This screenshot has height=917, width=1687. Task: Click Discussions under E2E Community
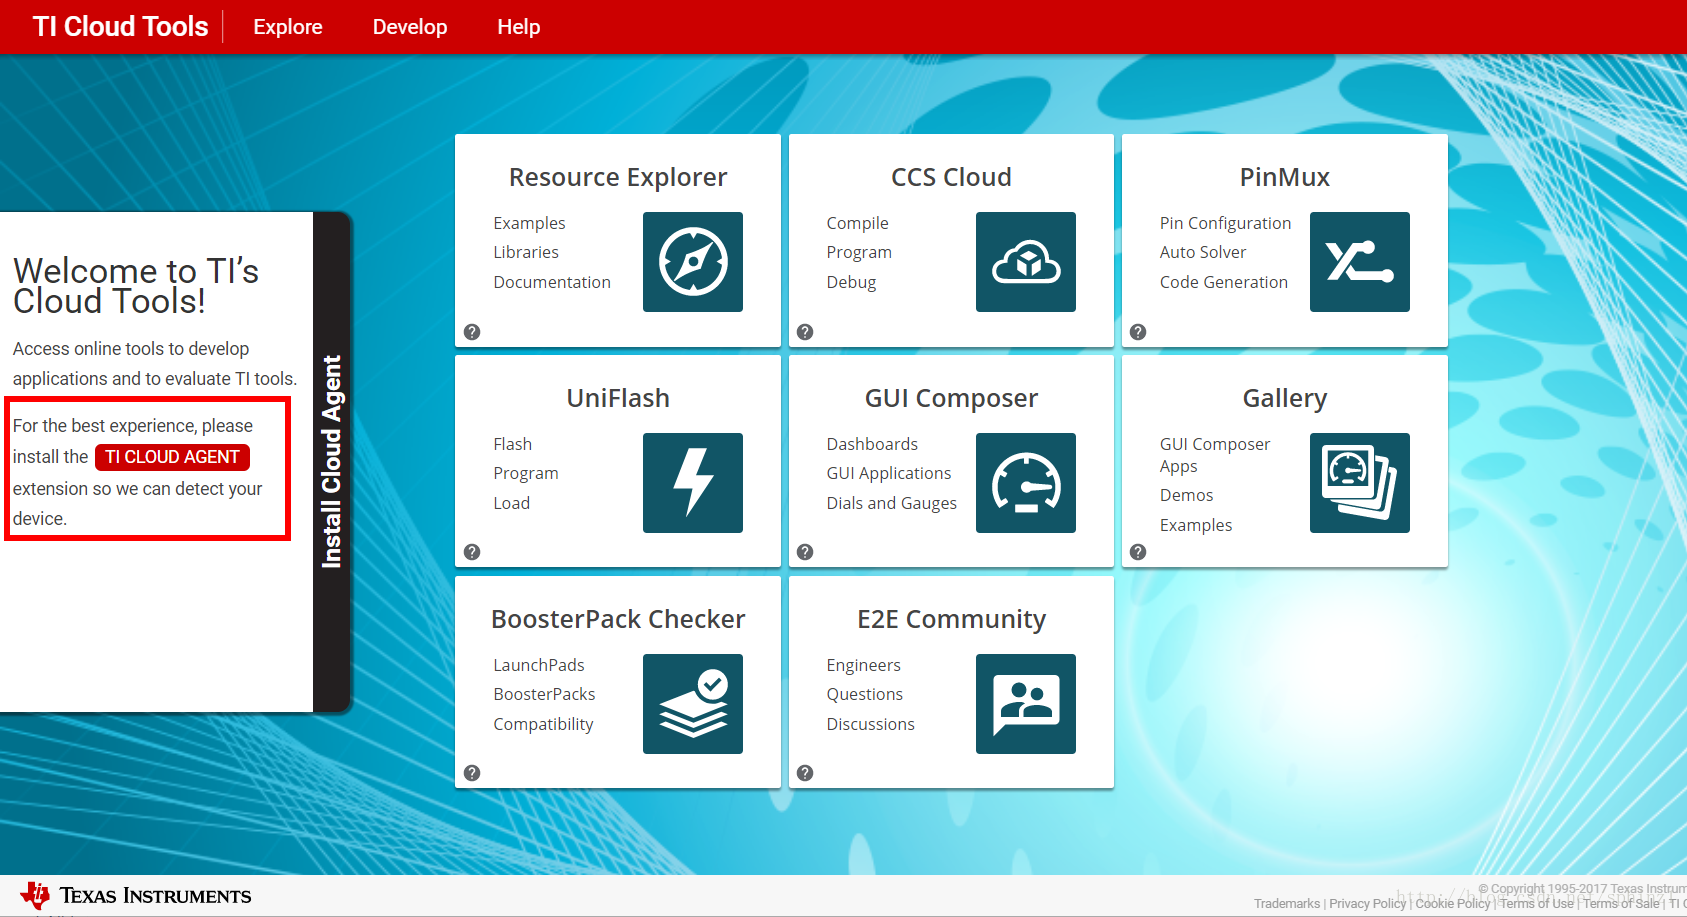[870, 724]
